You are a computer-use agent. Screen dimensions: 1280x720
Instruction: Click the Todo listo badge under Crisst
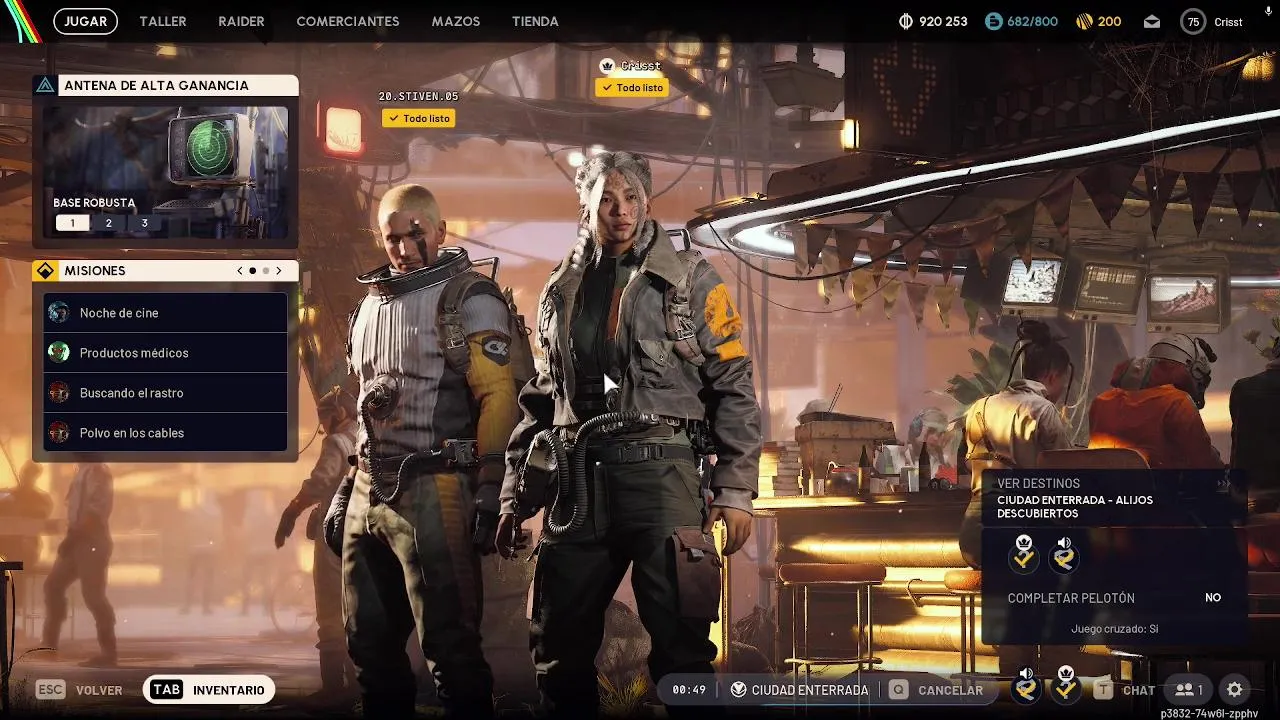(x=631, y=88)
